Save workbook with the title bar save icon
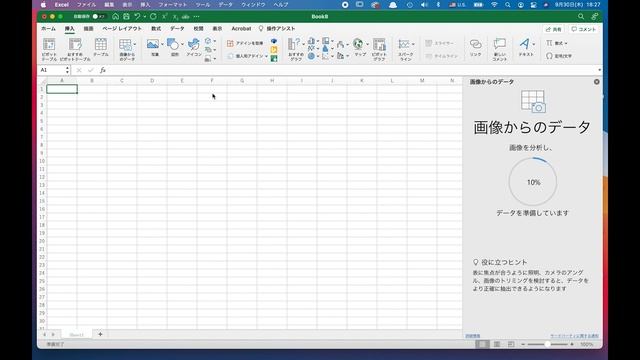 coord(126,16)
